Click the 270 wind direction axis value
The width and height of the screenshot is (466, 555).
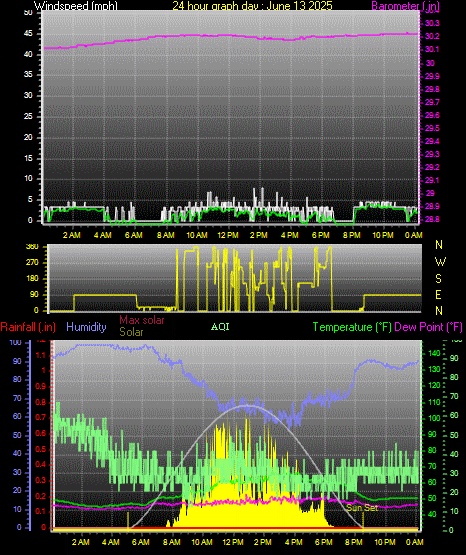coord(32,263)
